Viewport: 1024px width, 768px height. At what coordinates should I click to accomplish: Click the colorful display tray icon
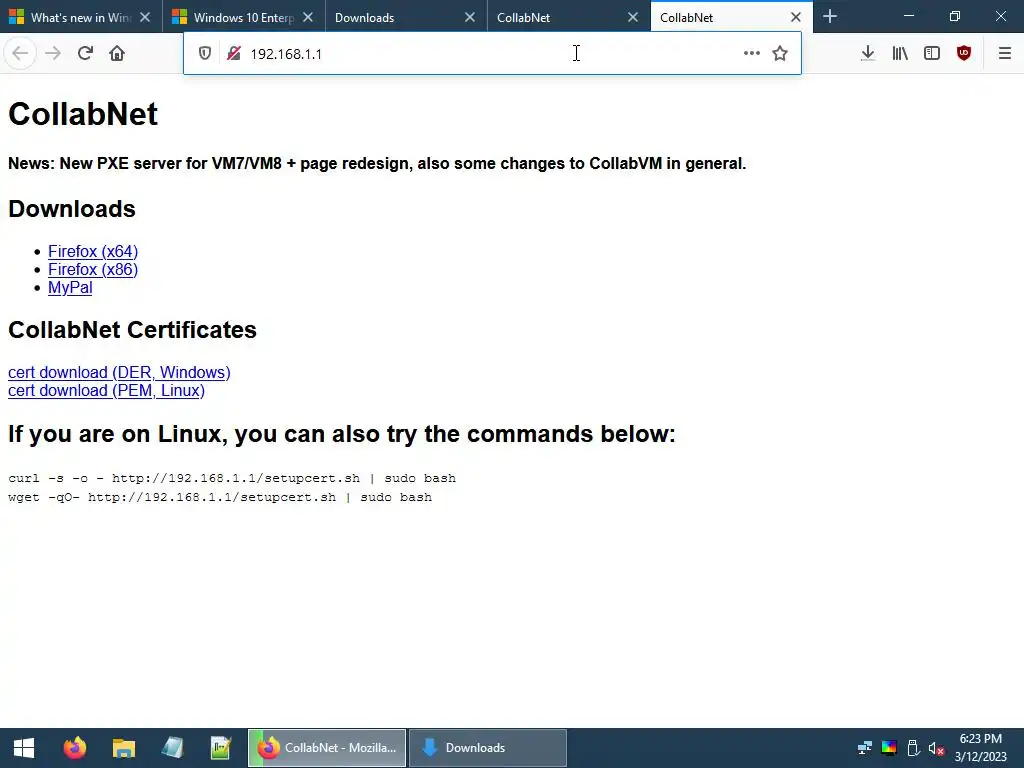889,748
